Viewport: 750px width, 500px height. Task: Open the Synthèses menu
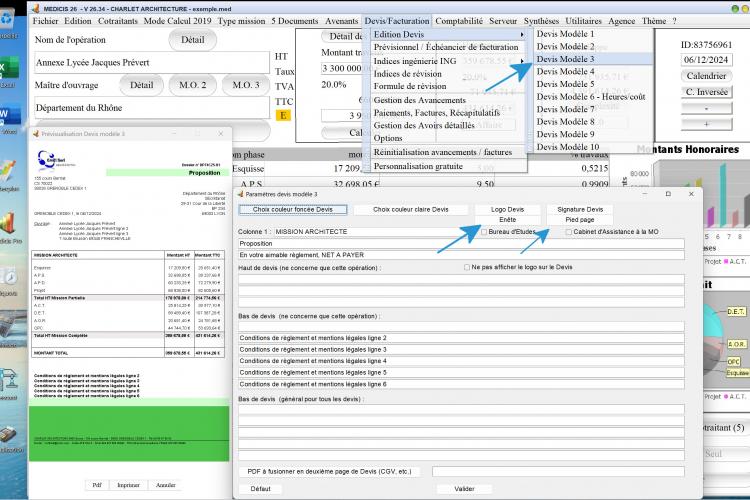[541, 21]
